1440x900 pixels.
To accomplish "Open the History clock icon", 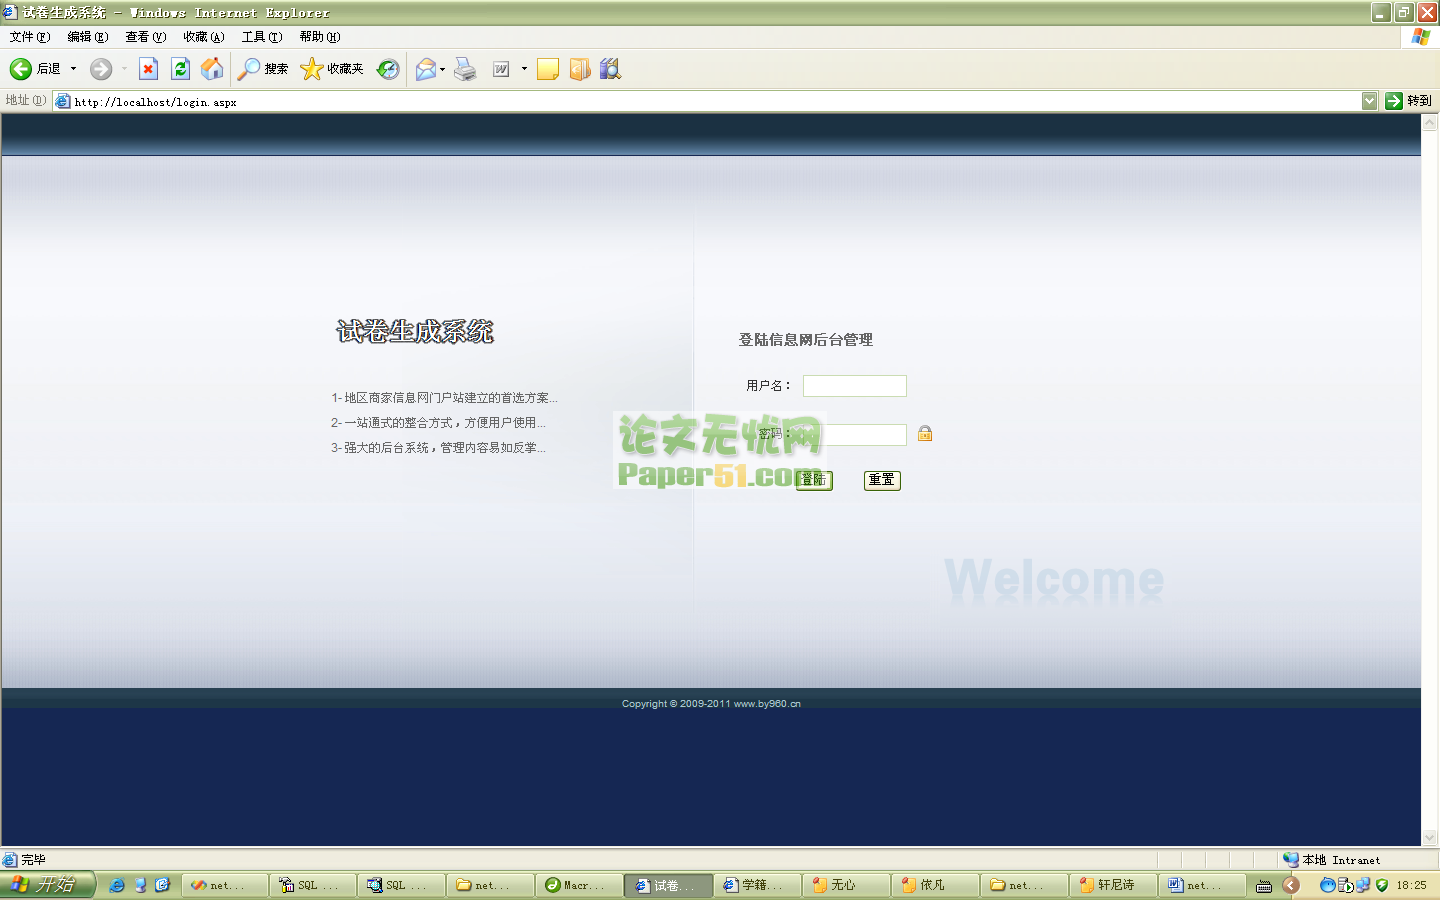I will click(388, 69).
